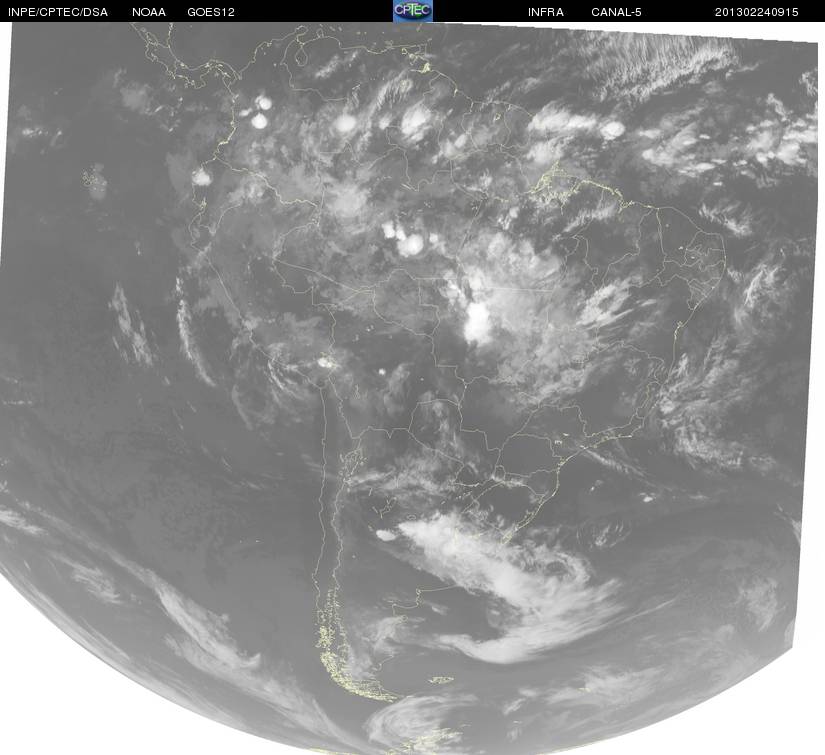Select the INPE/CPTEC/DSA header text
825x755 pixels.
point(58,12)
